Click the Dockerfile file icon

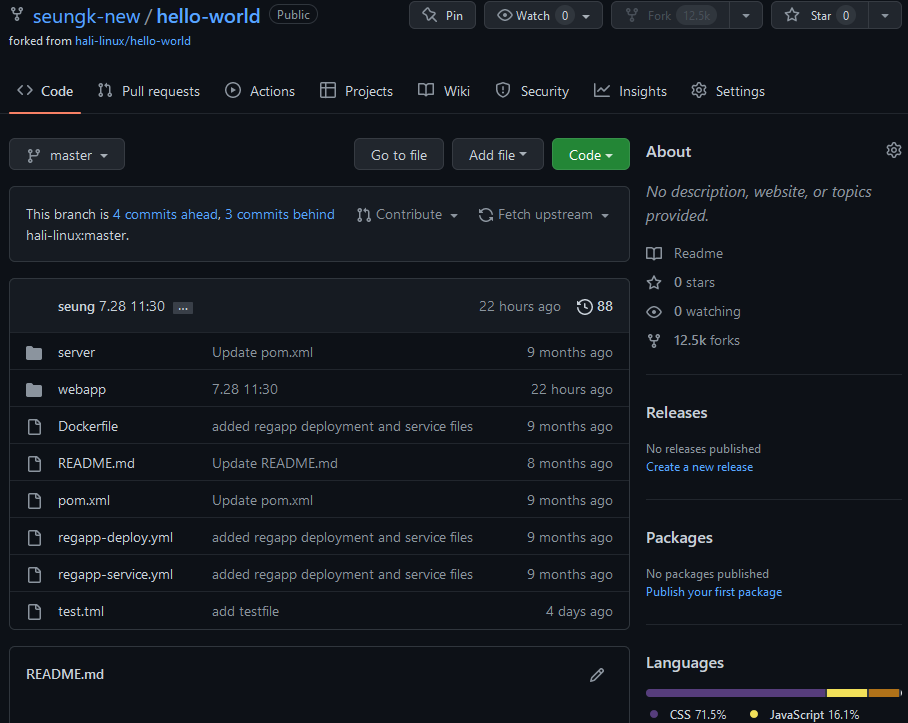(x=34, y=427)
